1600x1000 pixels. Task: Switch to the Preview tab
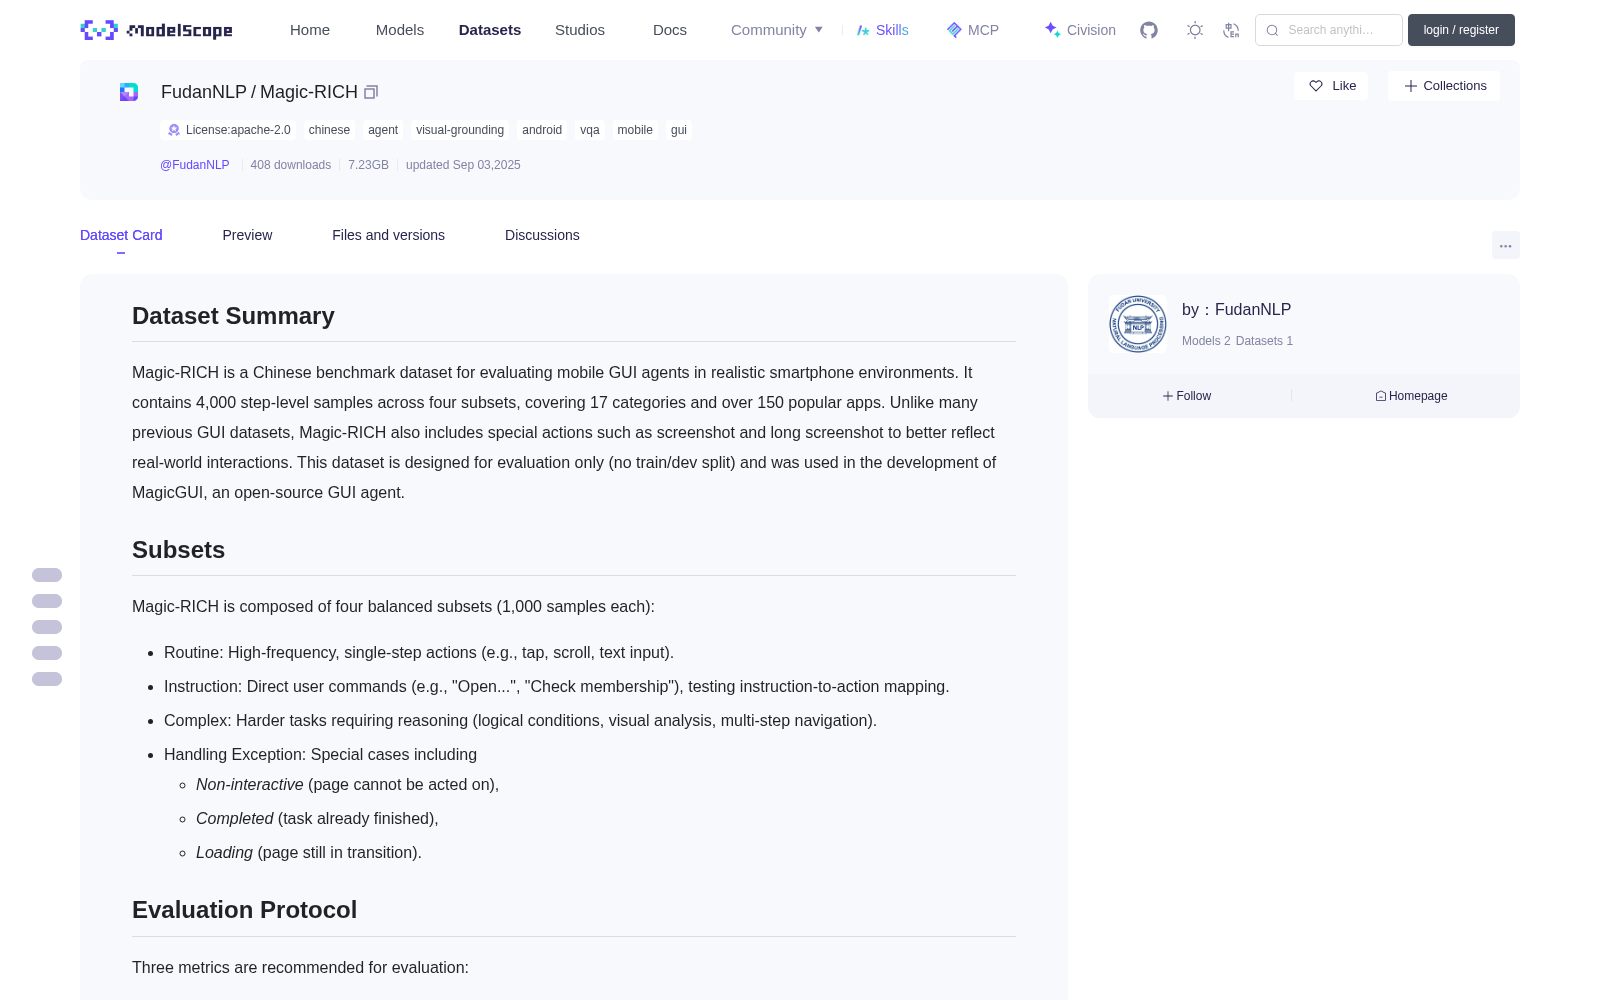247,235
